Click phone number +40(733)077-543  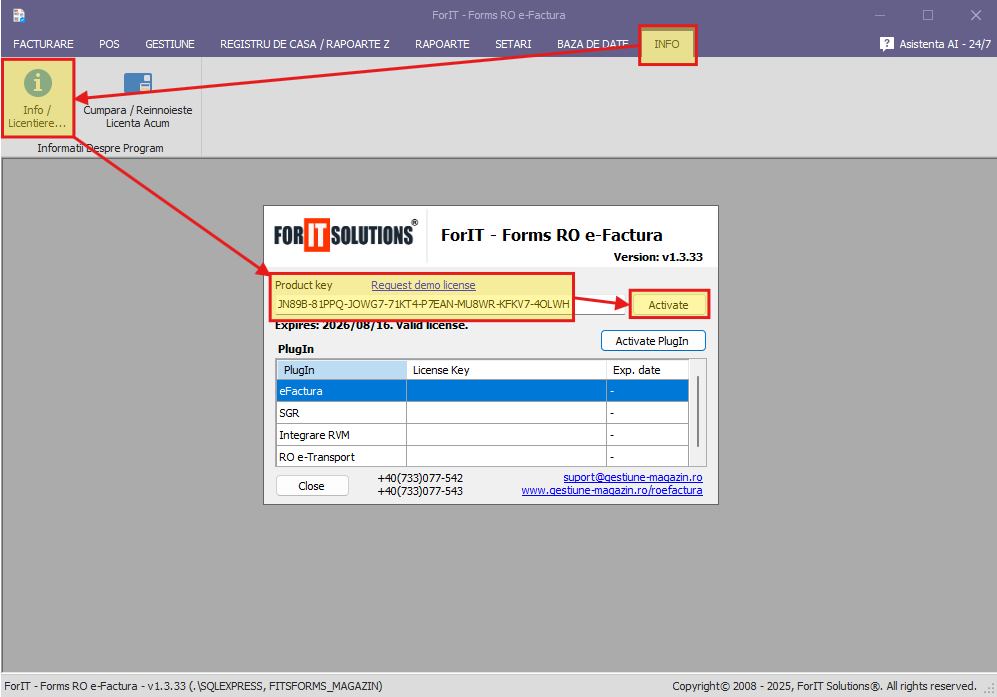[x=420, y=491]
